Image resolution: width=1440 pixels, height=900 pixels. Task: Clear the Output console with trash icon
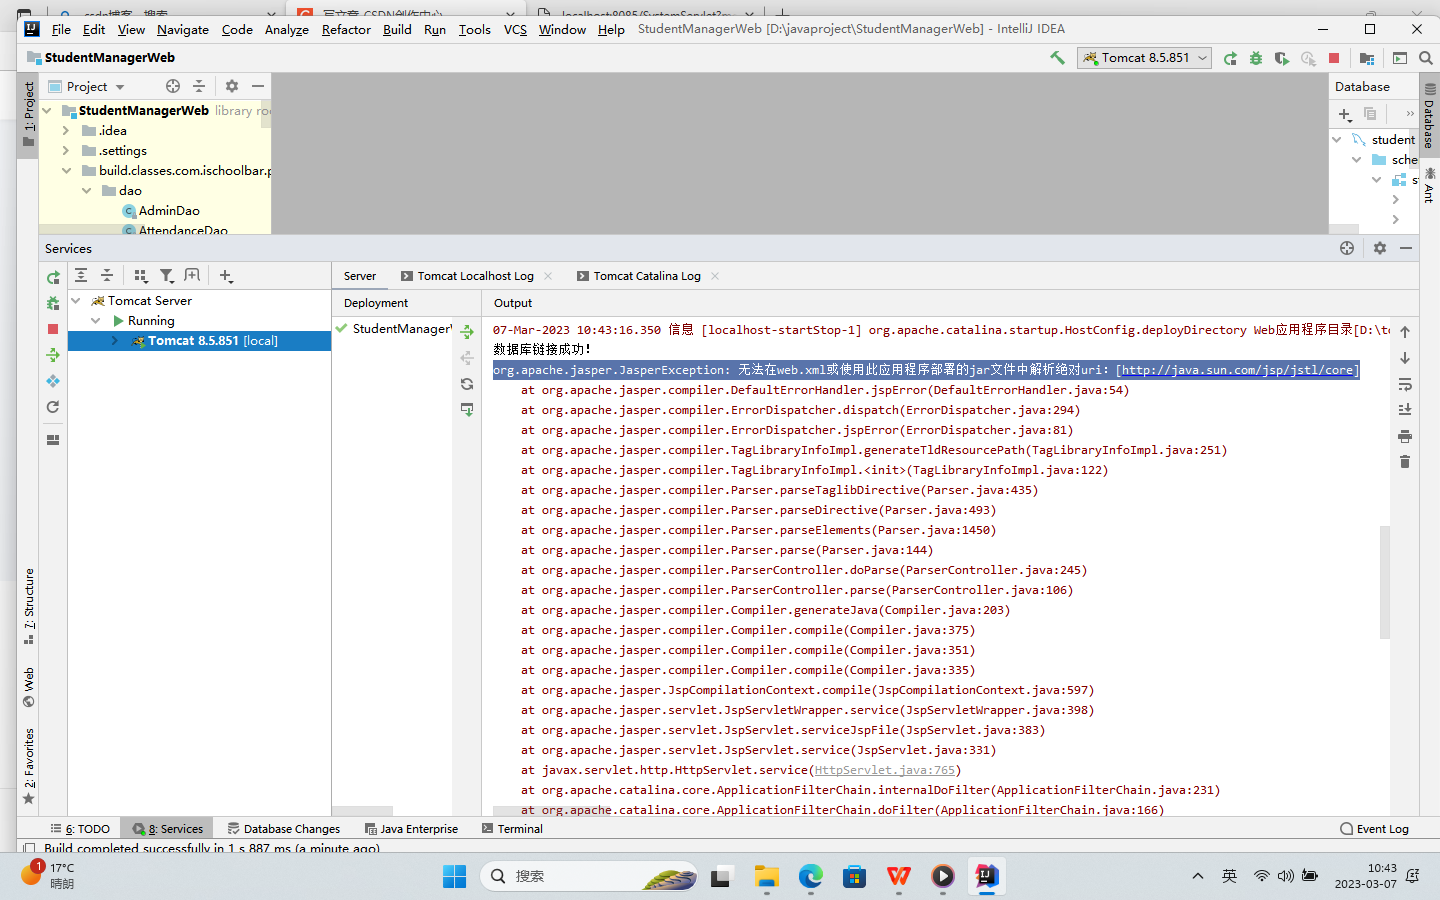[1405, 462]
